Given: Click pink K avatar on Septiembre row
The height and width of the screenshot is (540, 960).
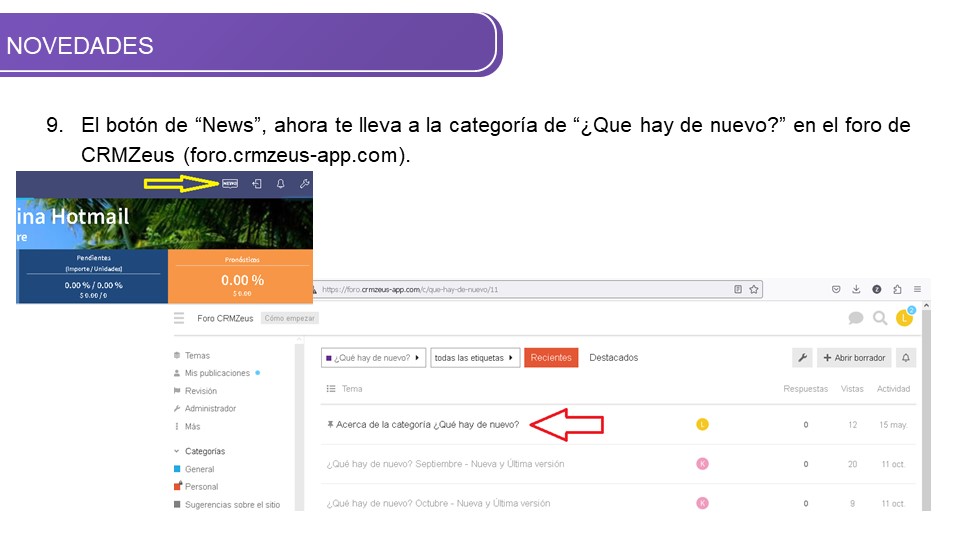Looking at the screenshot, I should tap(702, 463).
